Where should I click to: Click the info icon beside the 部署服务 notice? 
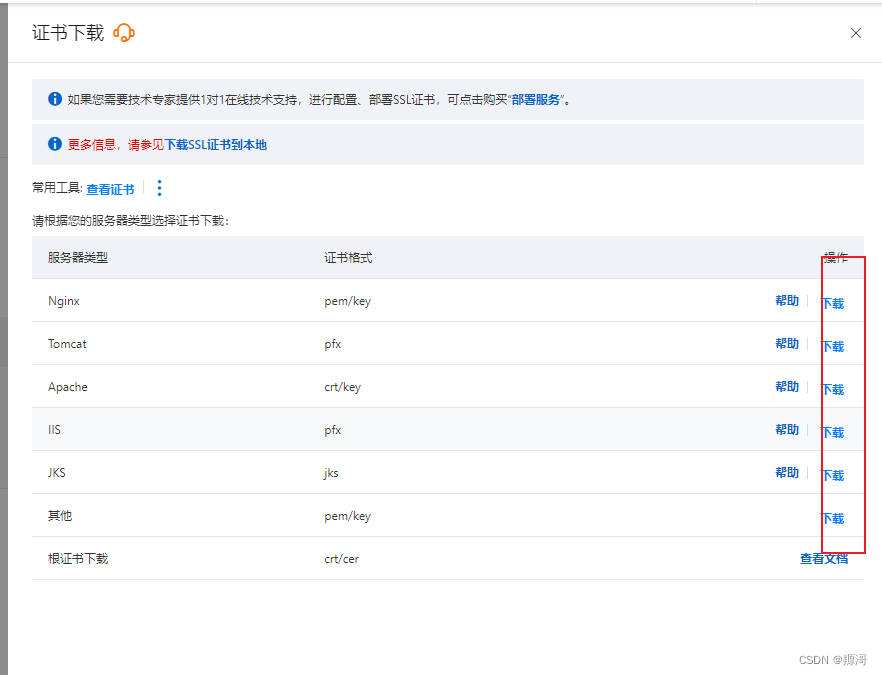coord(55,99)
